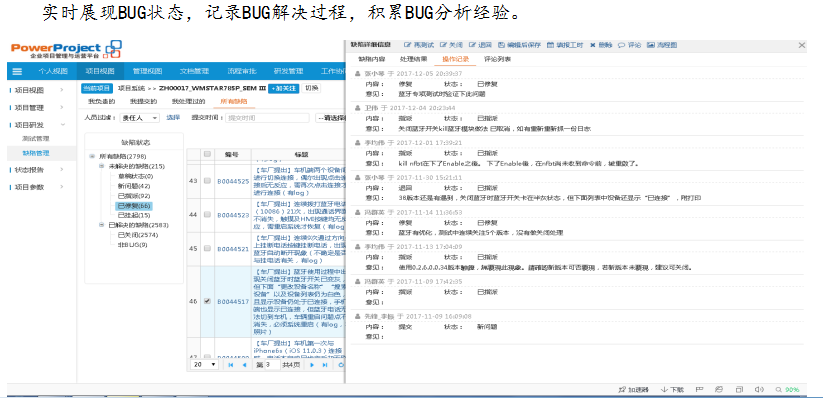
Task: Check the checkbox for row B0044525
Action: [x=207, y=181]
